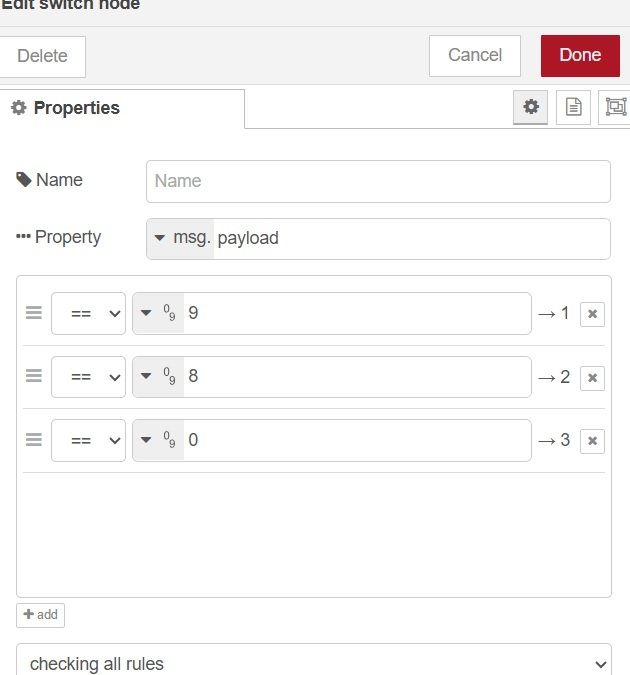Open the operator dropdown for rule 1

coord(88,313)
